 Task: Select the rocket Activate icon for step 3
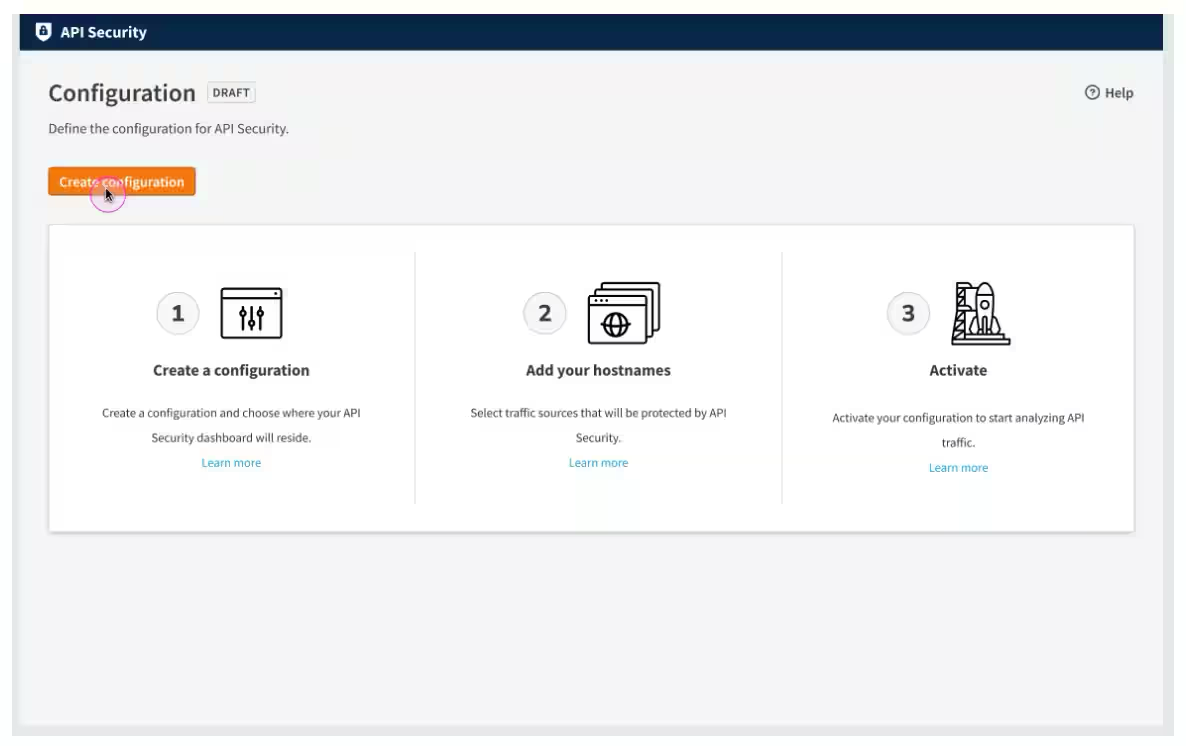click(x=978, y=311)
